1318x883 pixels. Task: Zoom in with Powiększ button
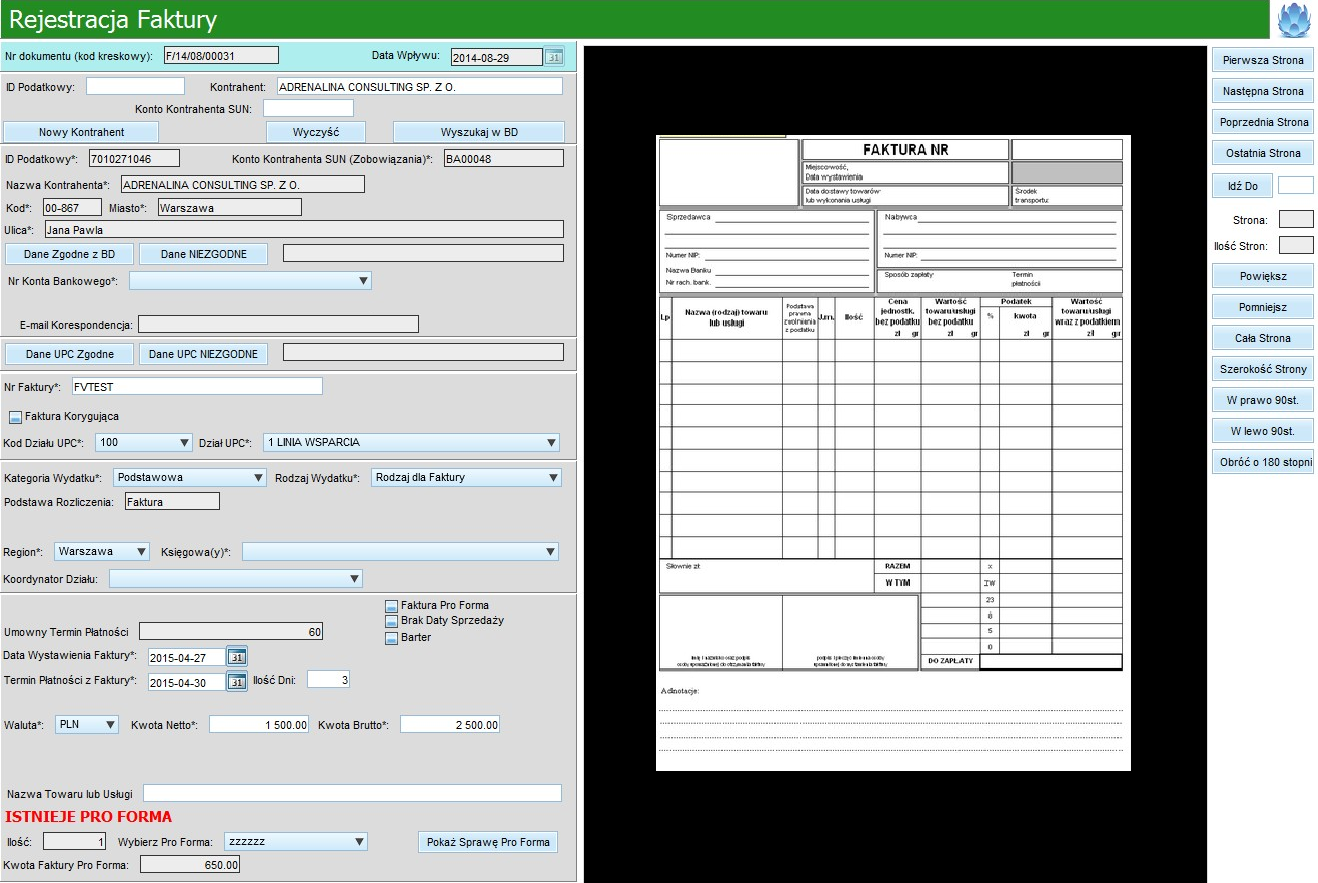coord(1263,276)
